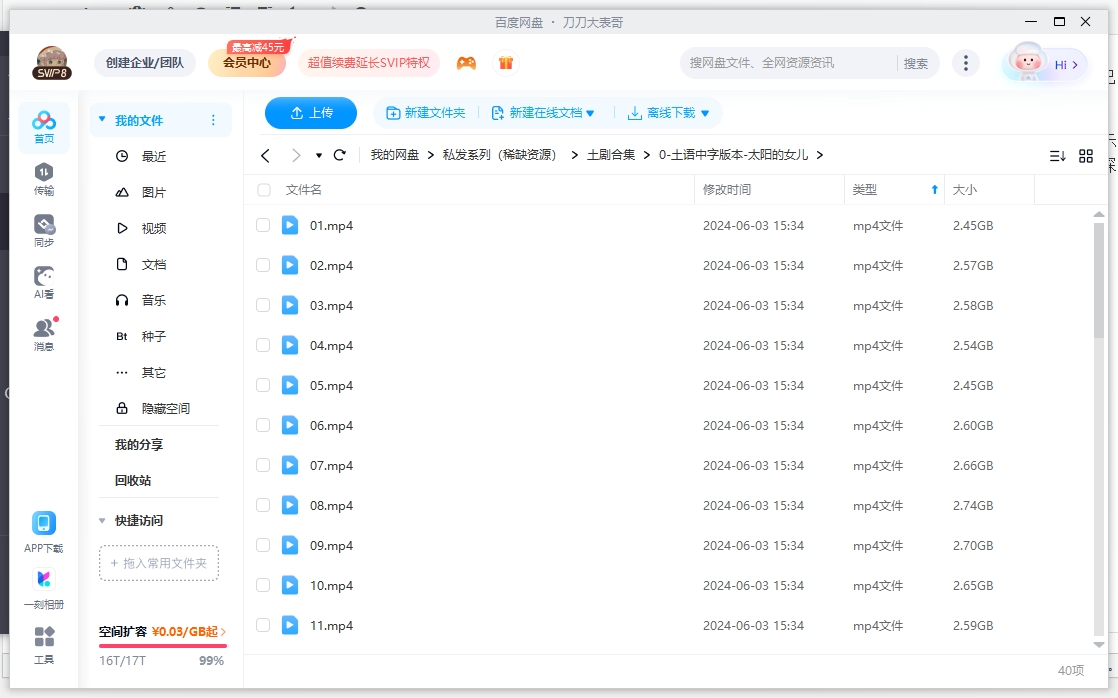Click the 上传 upload button
This screenshot has width=1118, height=698.
point(311,113)
